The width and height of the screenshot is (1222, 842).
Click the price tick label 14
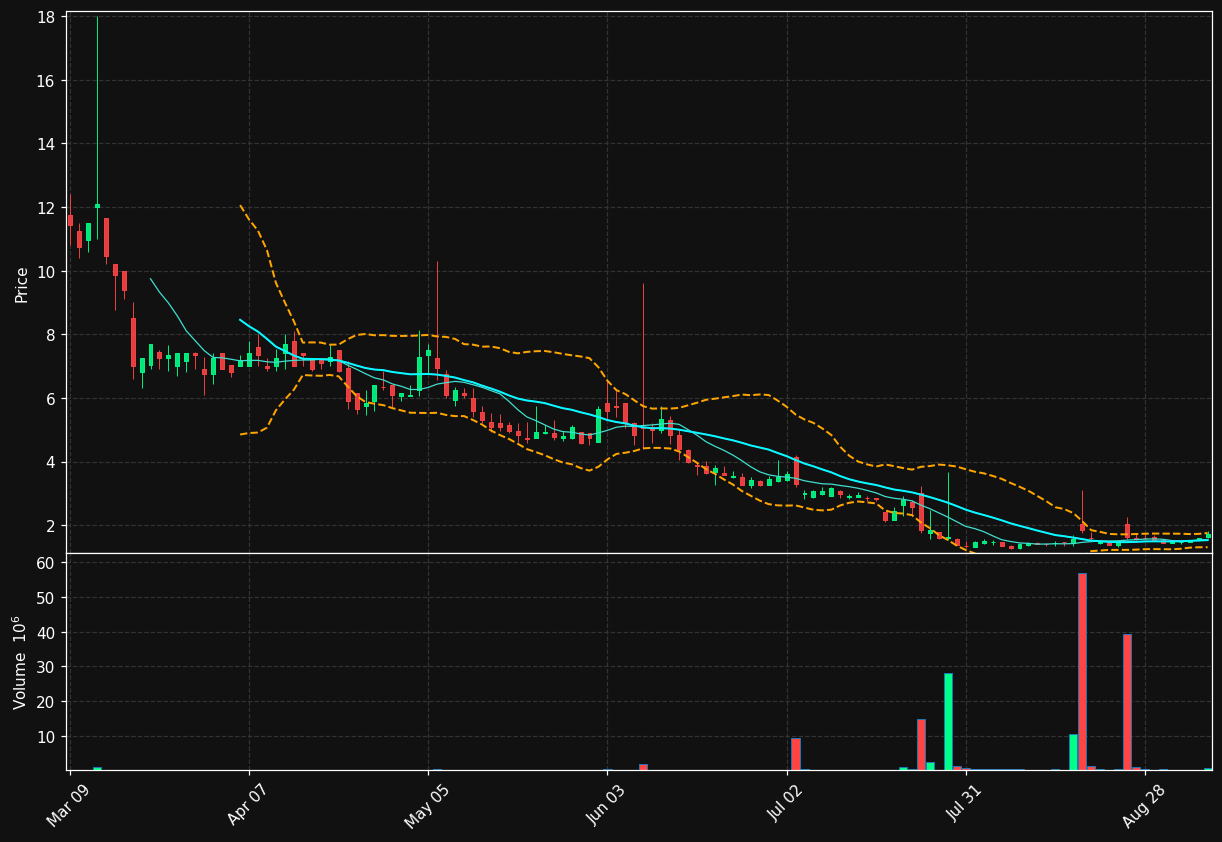46,144
